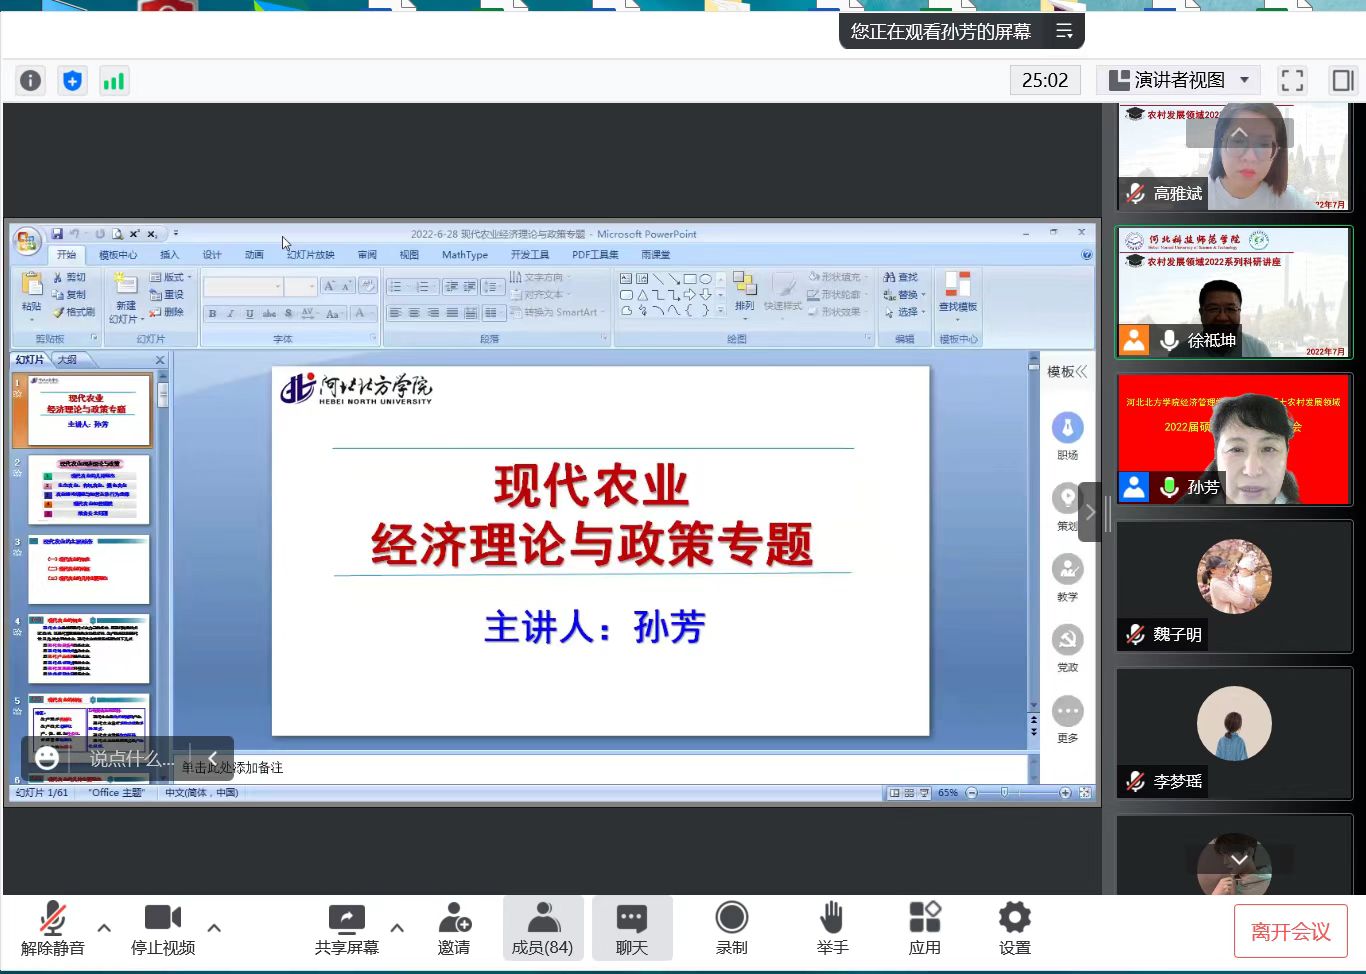Screen dimensions: 1366x974
Task: Open the blue security shield icon
Action: [x=72, y=80]
